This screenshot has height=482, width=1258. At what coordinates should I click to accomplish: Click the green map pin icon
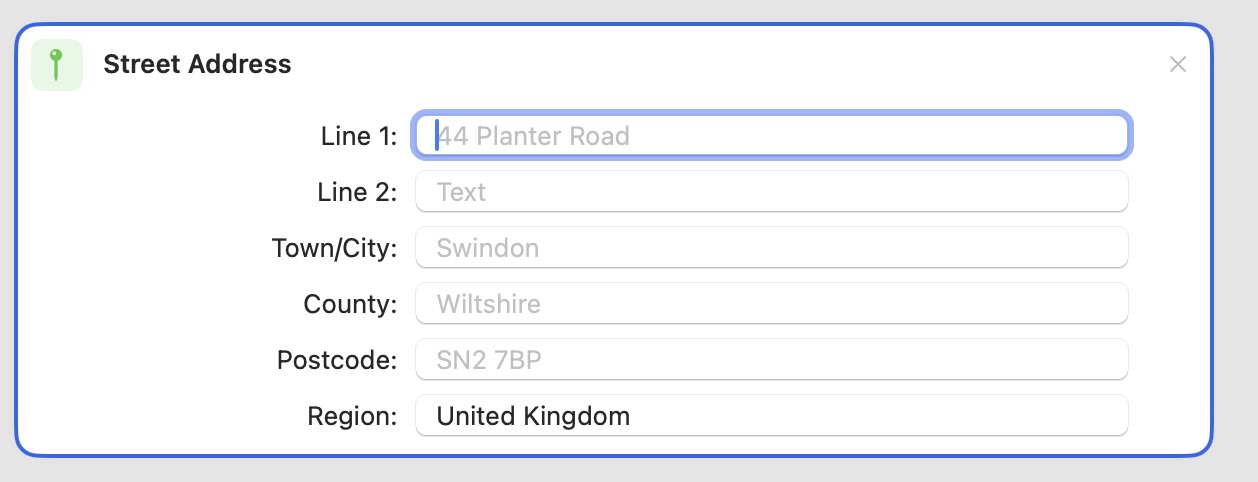click(x=57, y=65)
